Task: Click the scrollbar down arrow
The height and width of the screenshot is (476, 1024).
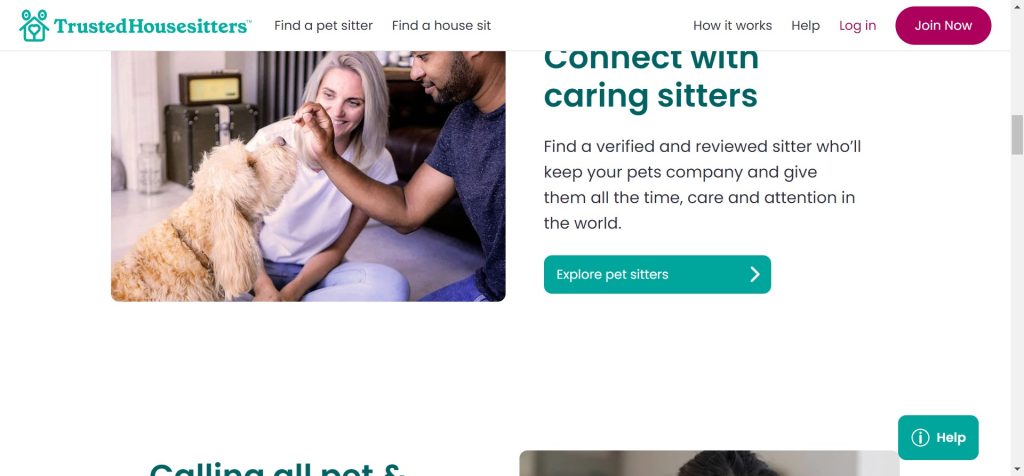Action: (1017, 469)
